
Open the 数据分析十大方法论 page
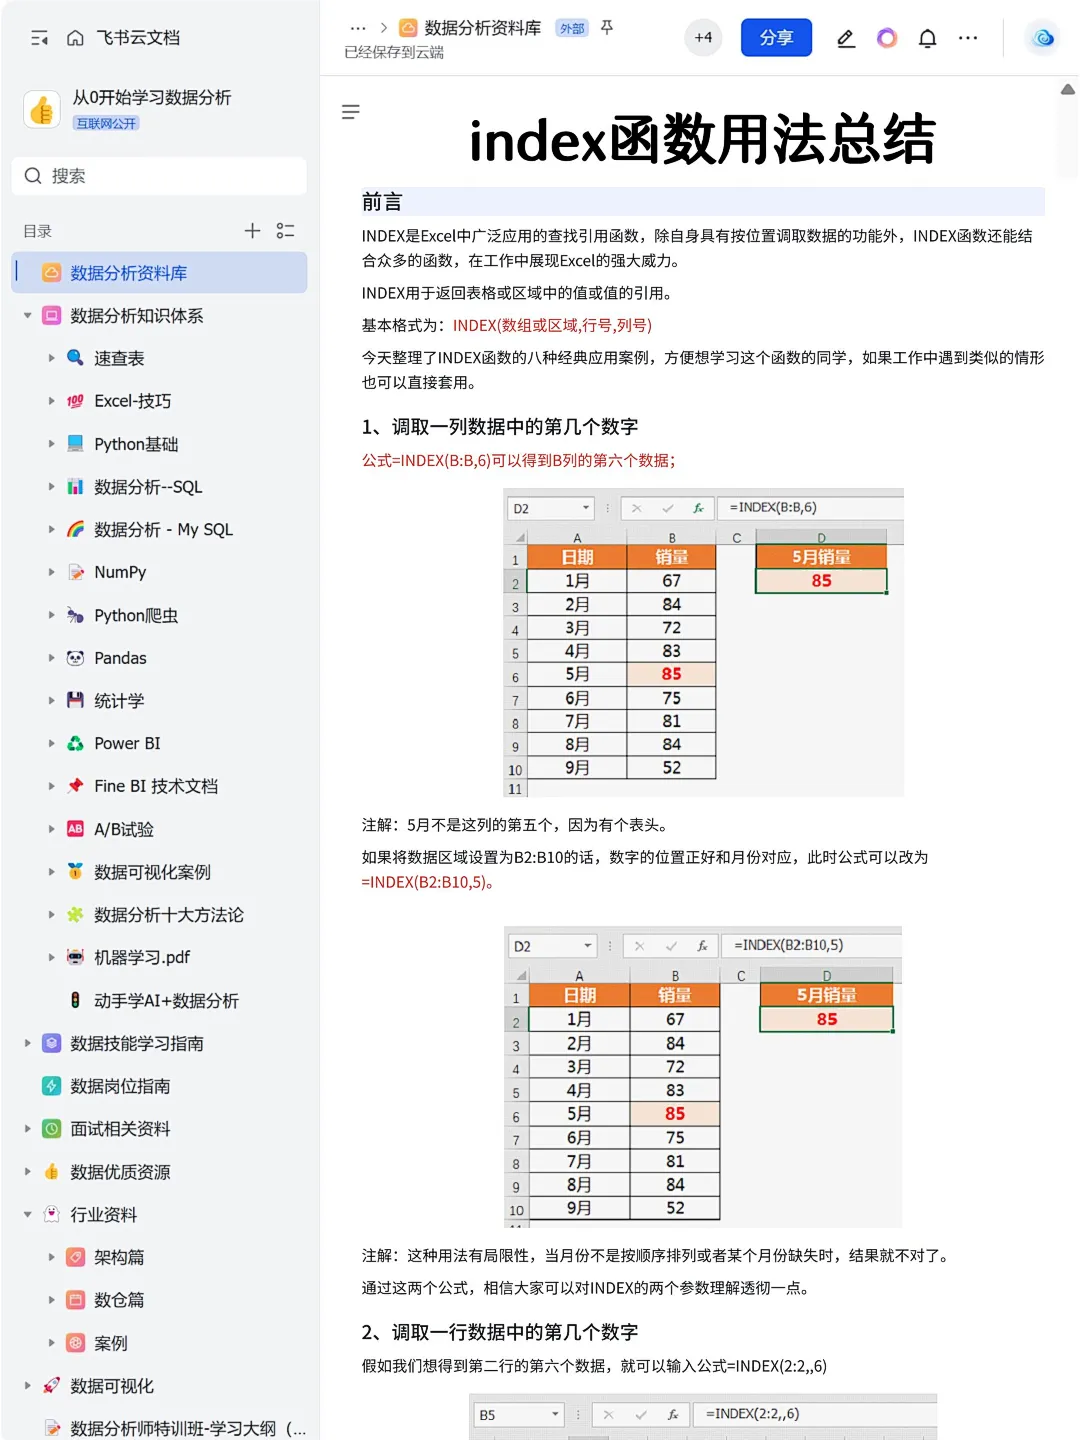click(x=169, y=915)
